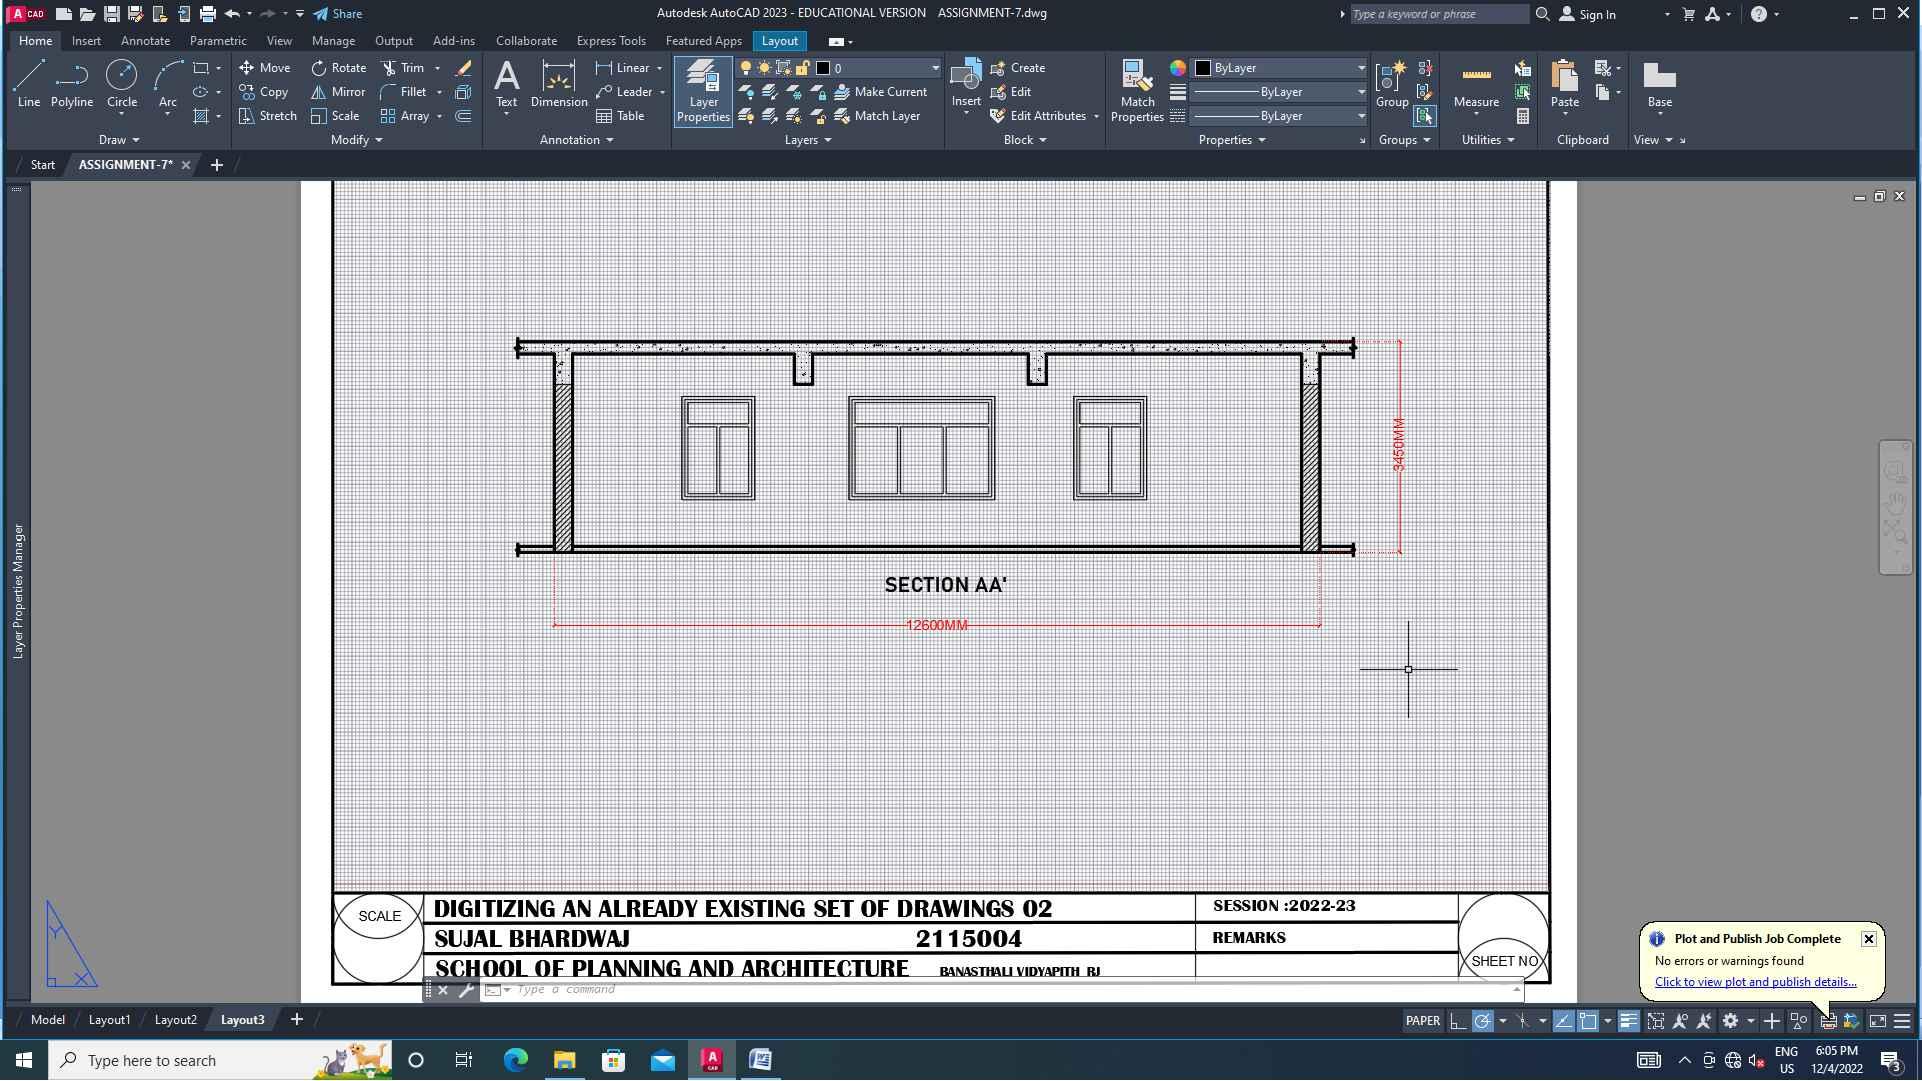This screenshot has height=1081, width=1922.
Task: Click the Match Properties tool
Action: pos(1137,91)
